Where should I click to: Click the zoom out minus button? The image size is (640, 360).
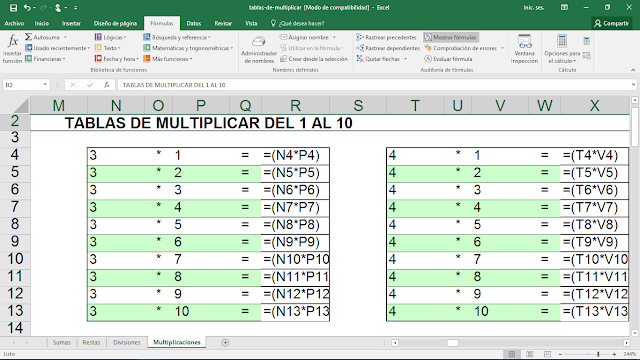[x=560, y=354]
